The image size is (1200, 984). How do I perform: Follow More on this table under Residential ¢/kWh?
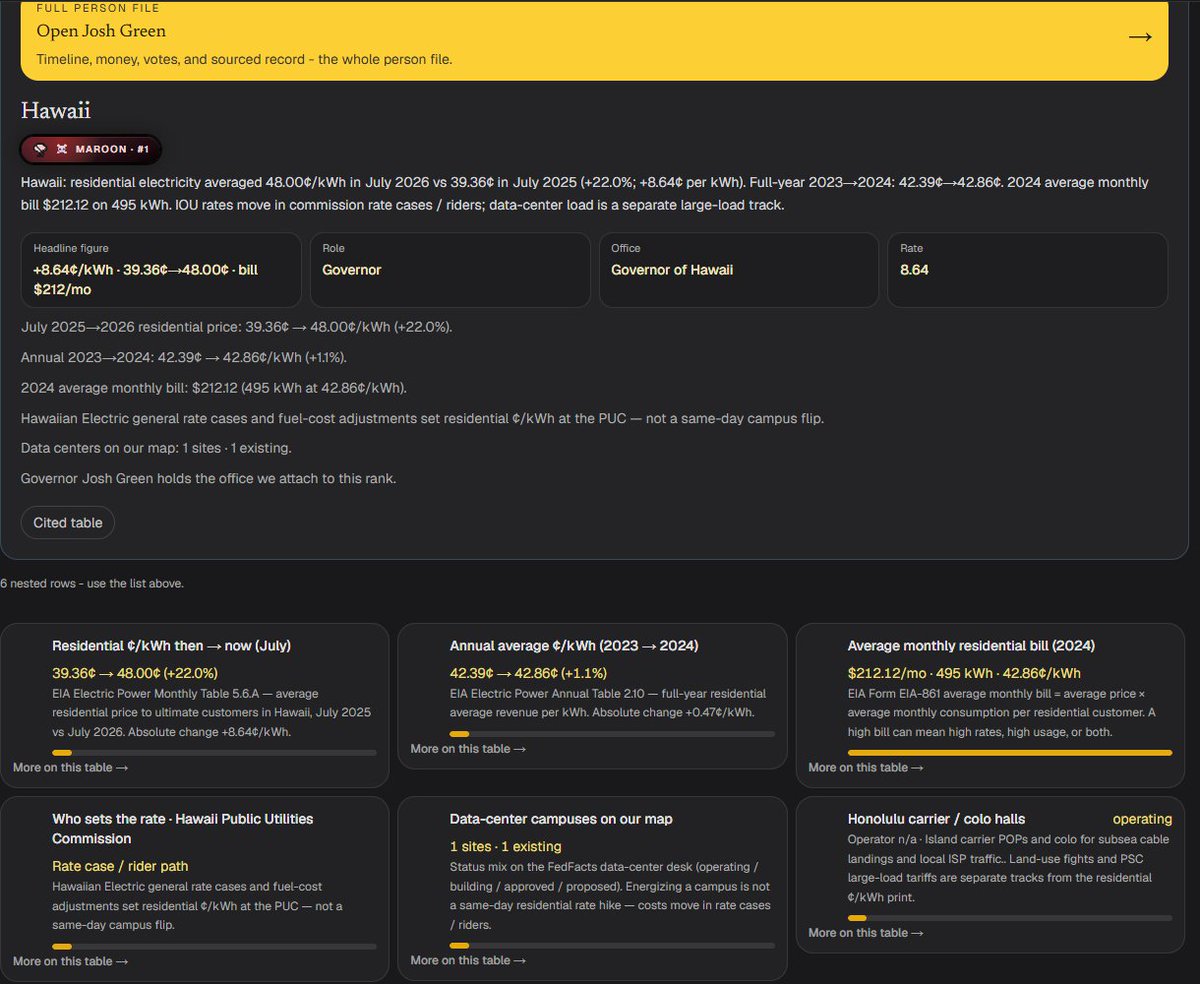pos(70,767)
